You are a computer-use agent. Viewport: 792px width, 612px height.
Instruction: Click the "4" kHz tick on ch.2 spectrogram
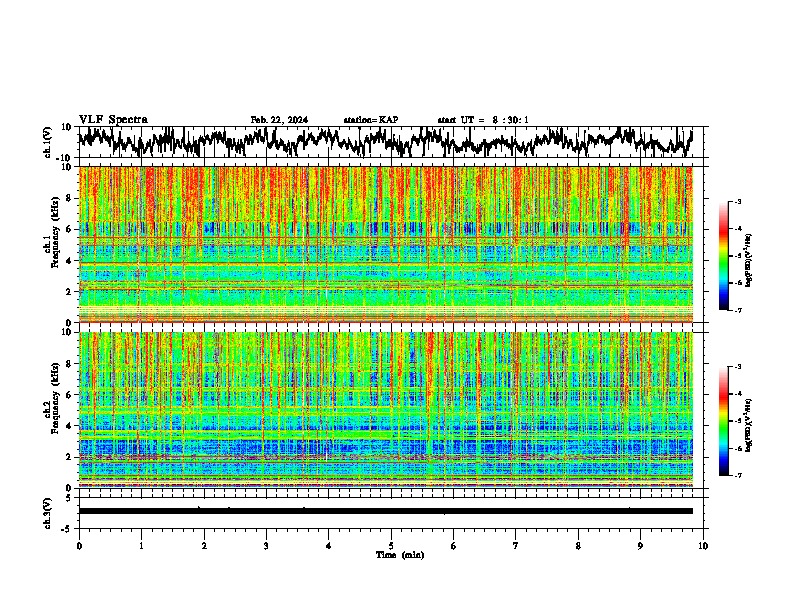[70, 426]
